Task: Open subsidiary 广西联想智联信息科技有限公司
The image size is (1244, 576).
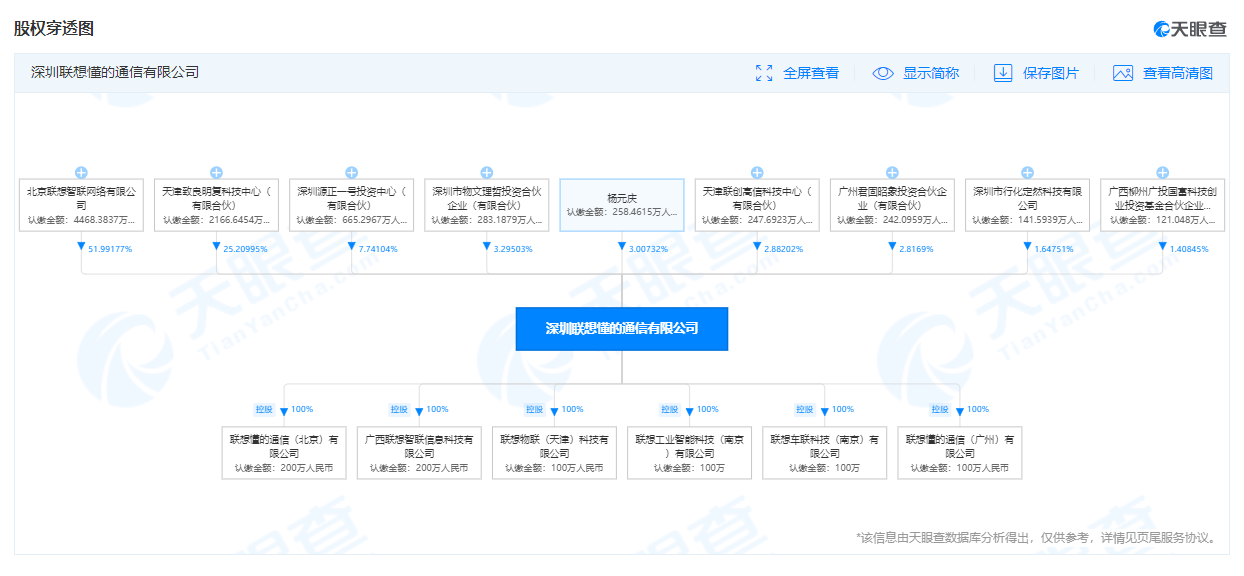Action: pos(419,453)
